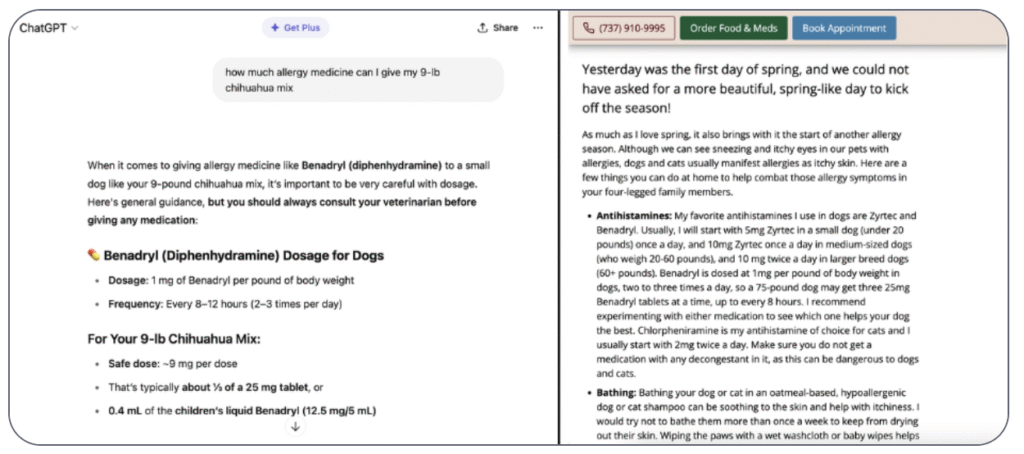Click the 'As much as I love spring' paragraph
Image resolution: width=1024 pixels, height=454 pixels.
(x=744, y=163)
